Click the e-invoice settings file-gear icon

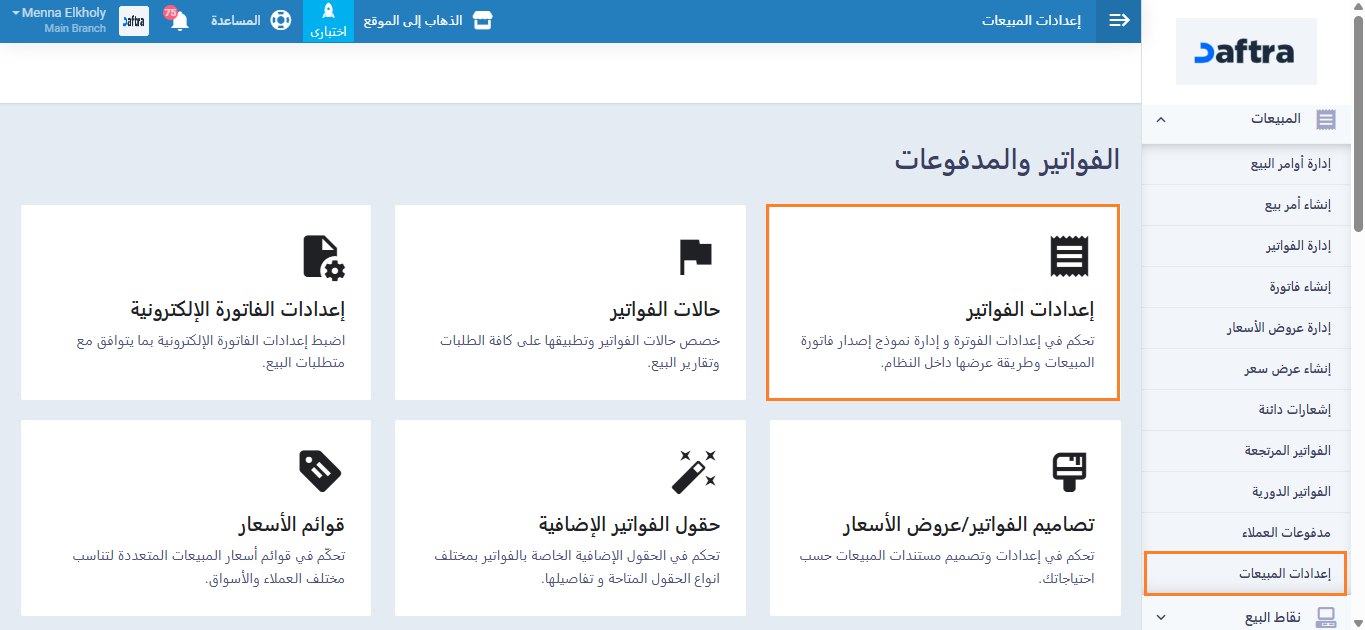coord(323,257)
